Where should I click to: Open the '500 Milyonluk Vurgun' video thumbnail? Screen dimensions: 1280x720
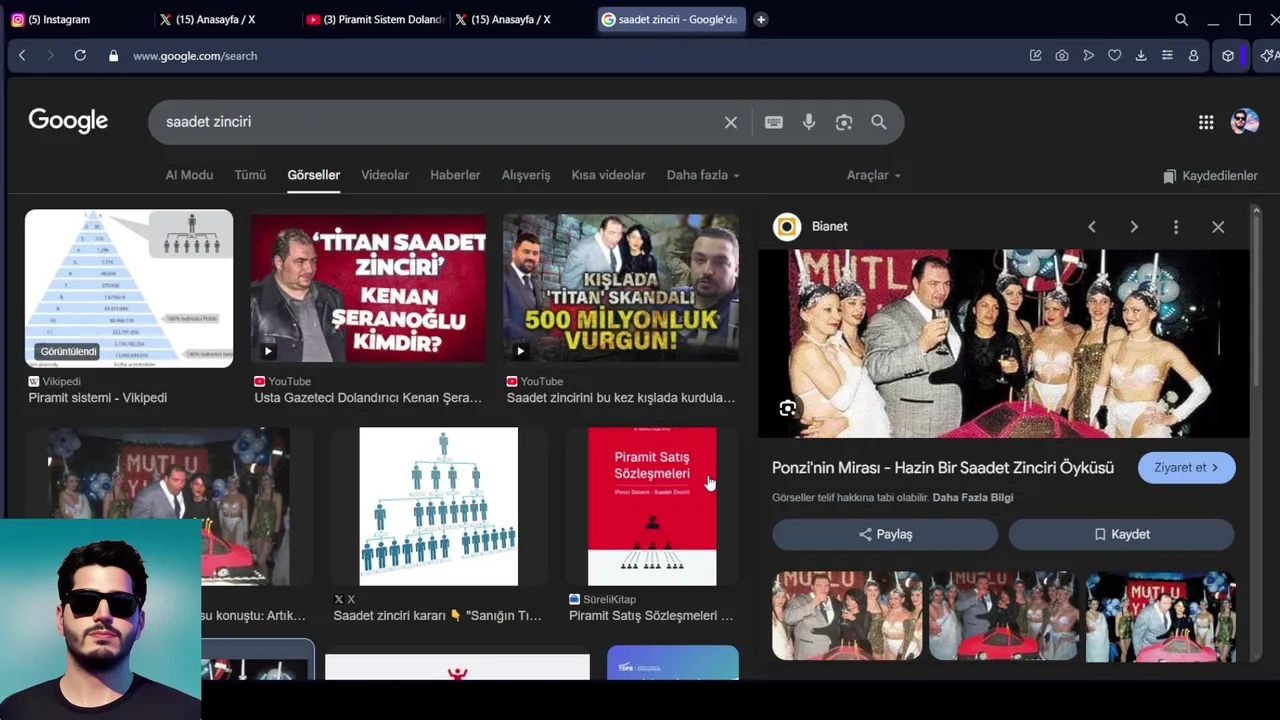pyautogui.click(x=621, y=288)
